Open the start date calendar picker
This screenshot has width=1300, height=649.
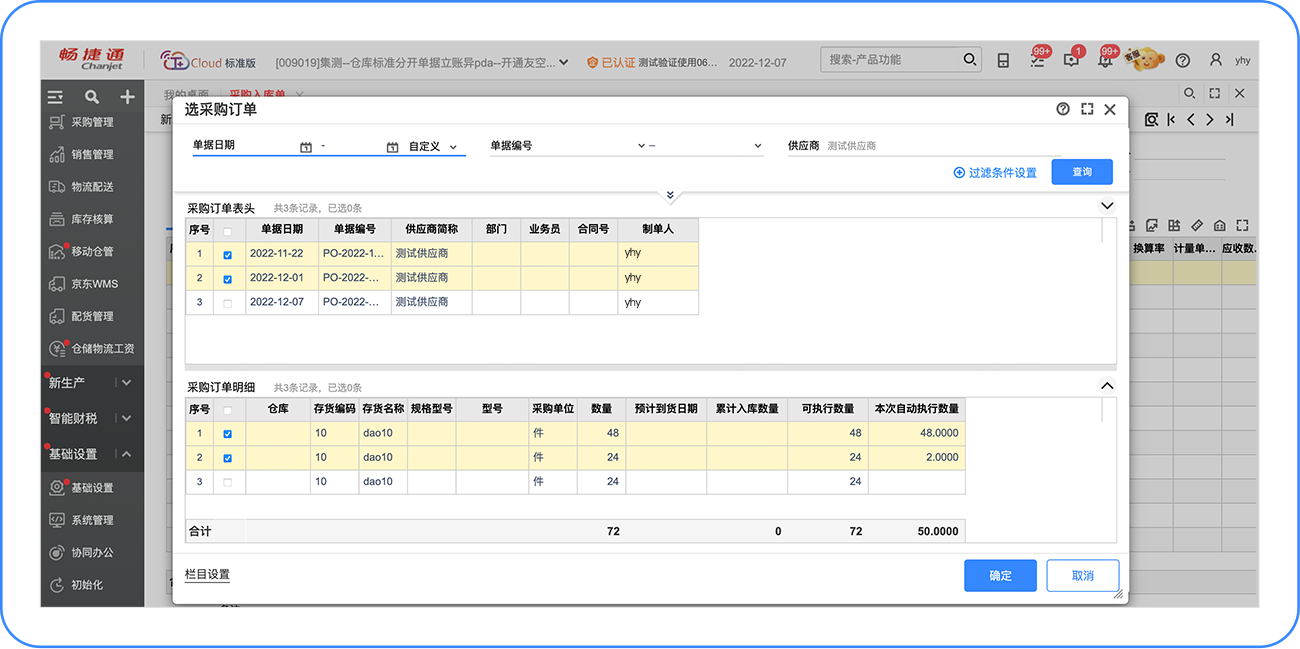coord(306,147)
